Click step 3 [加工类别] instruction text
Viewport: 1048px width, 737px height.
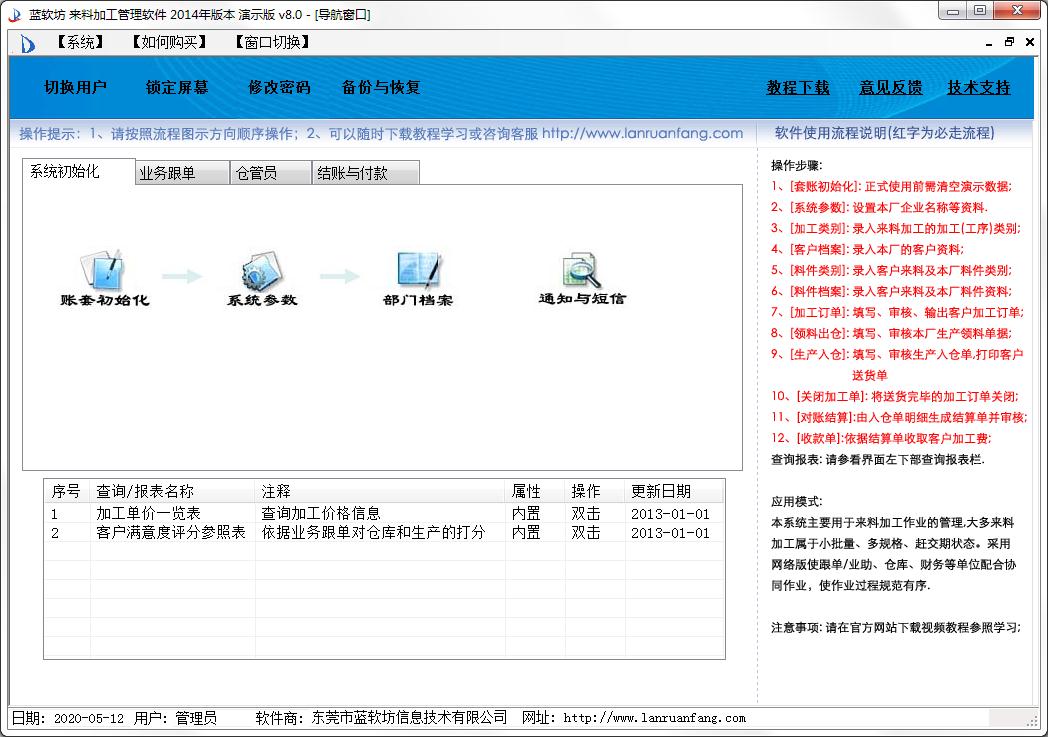(896, 229)
